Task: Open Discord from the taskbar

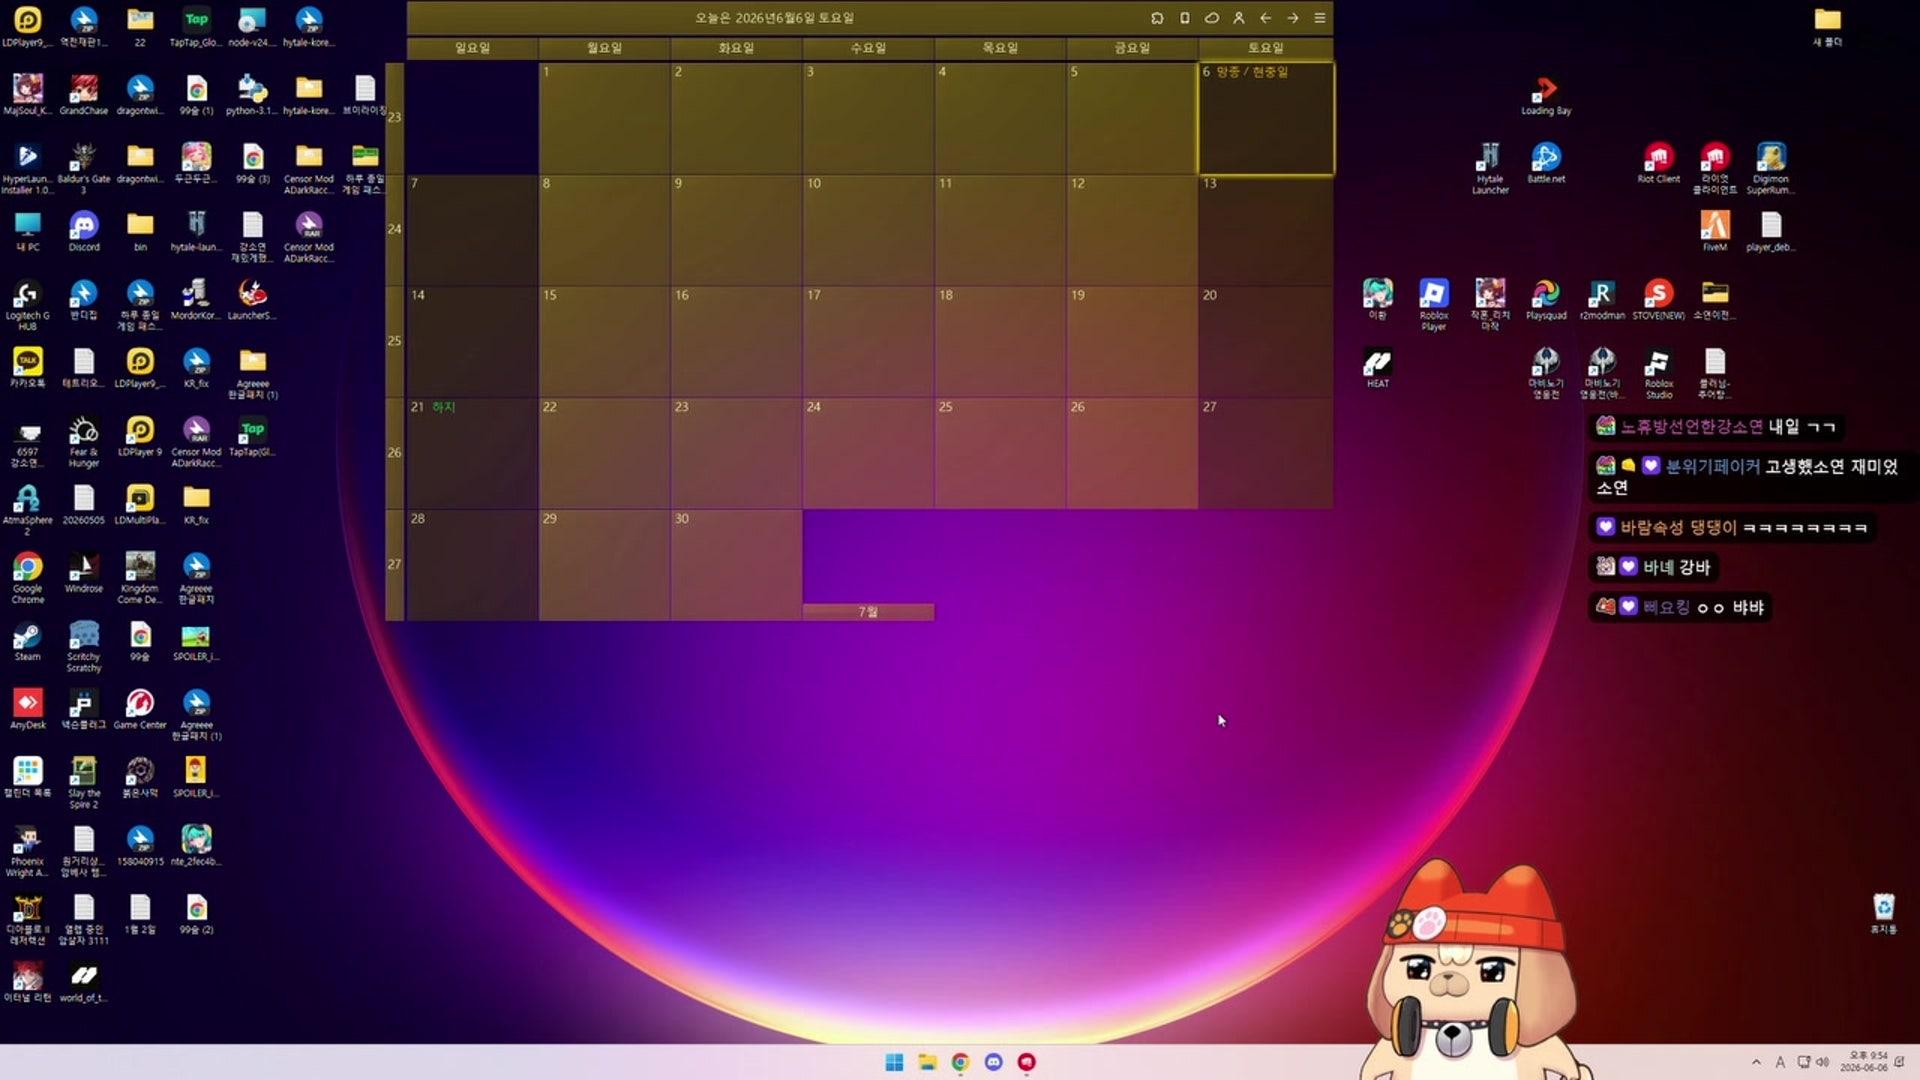Action: 993,1062
